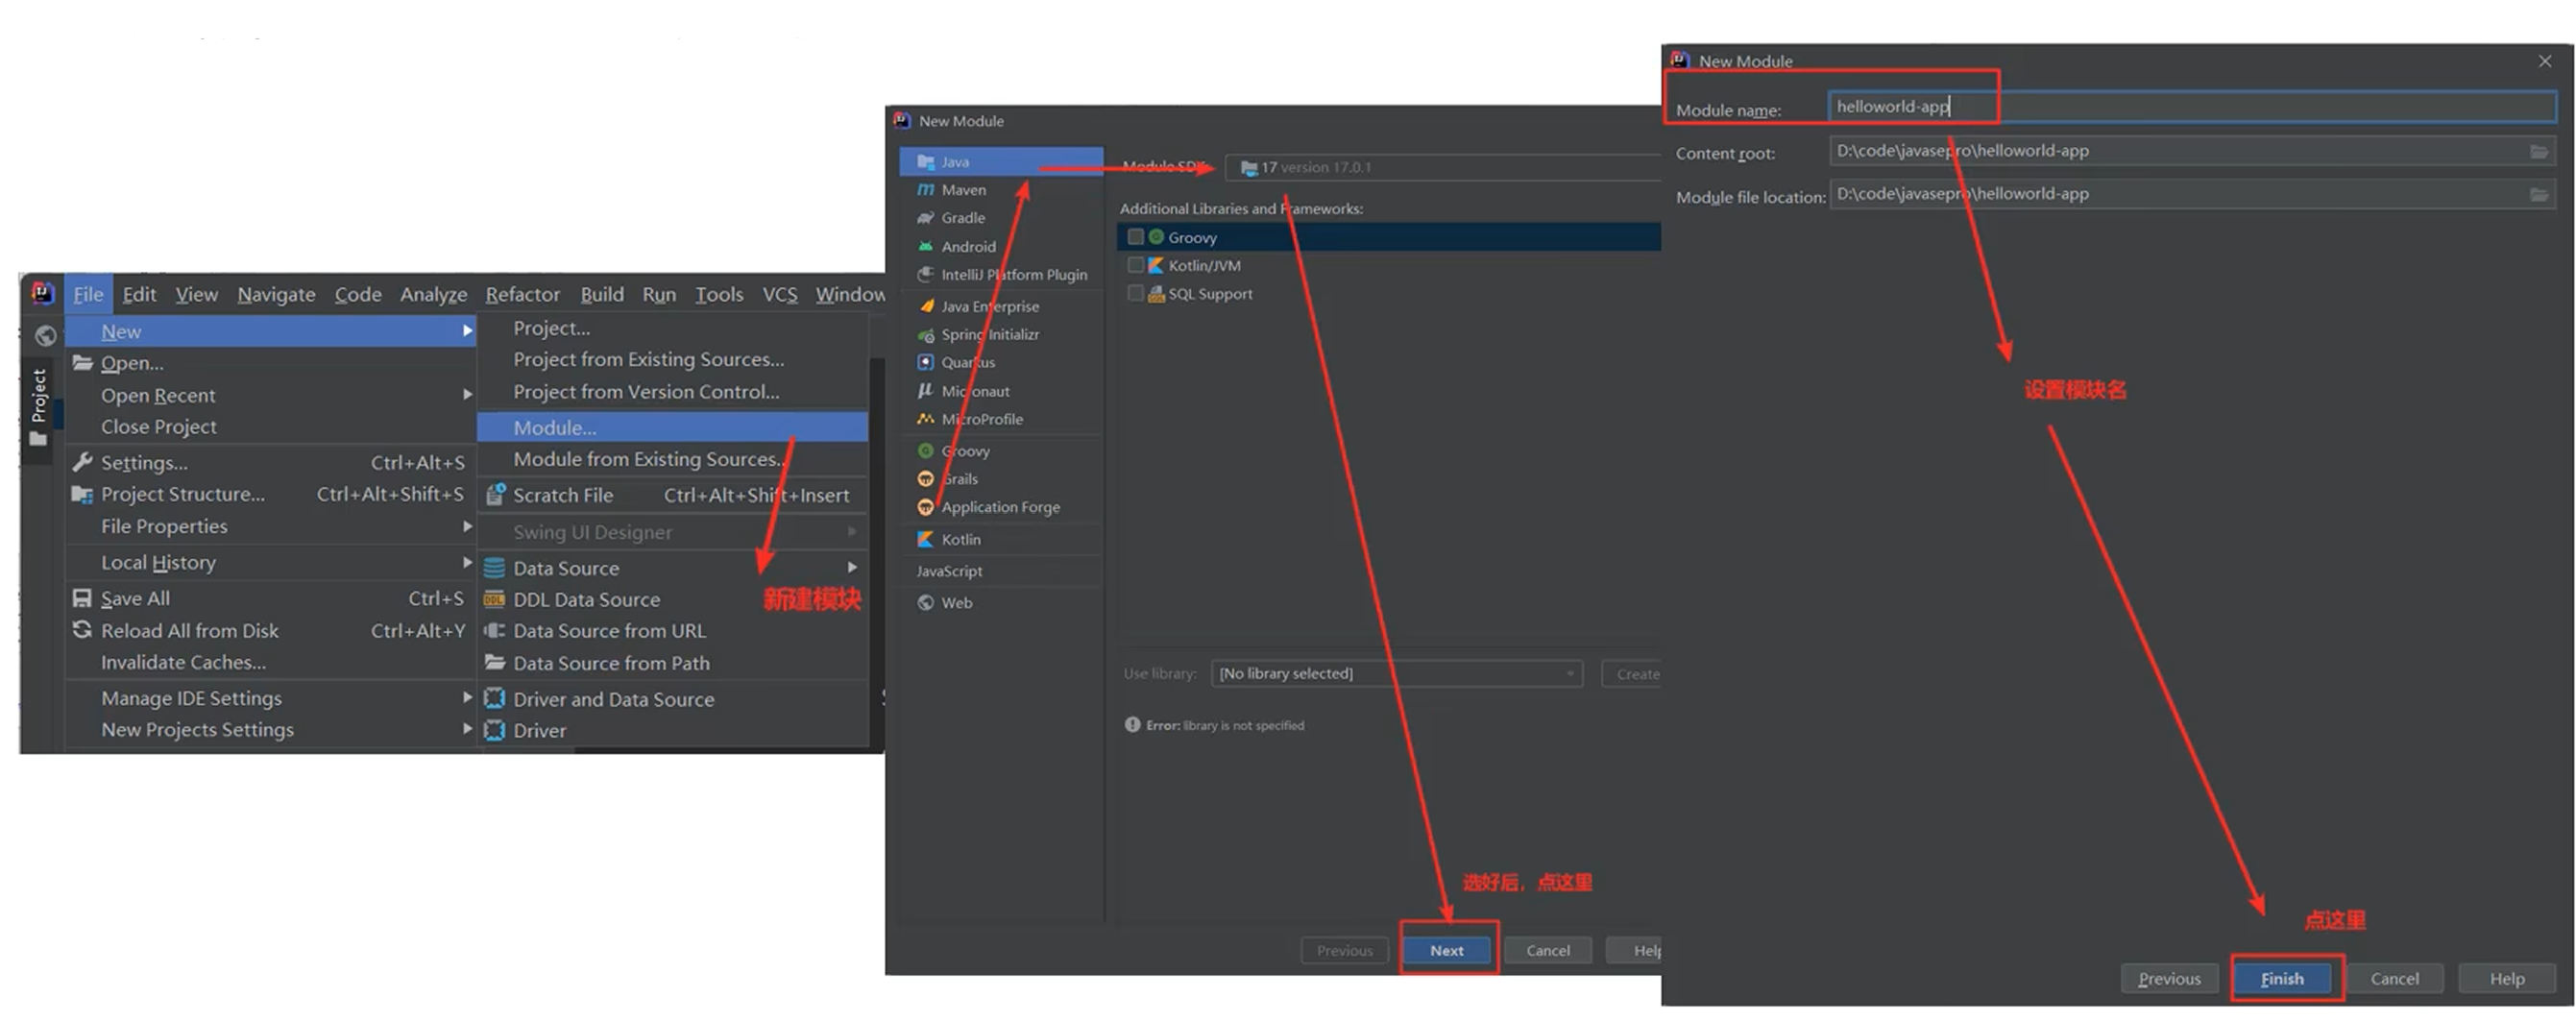Open the Refactor menu
This screenshot has width=2576, height=1022.
coord(522,294)
